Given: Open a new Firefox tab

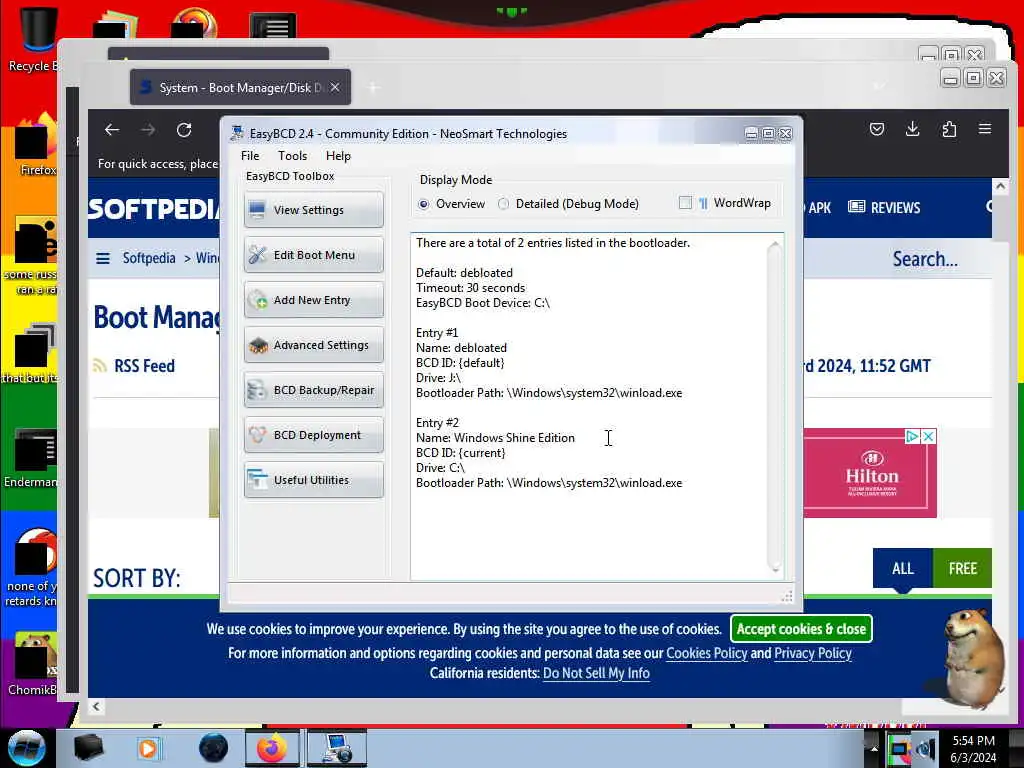Looking at the screenshot, I should pos(373,87).
